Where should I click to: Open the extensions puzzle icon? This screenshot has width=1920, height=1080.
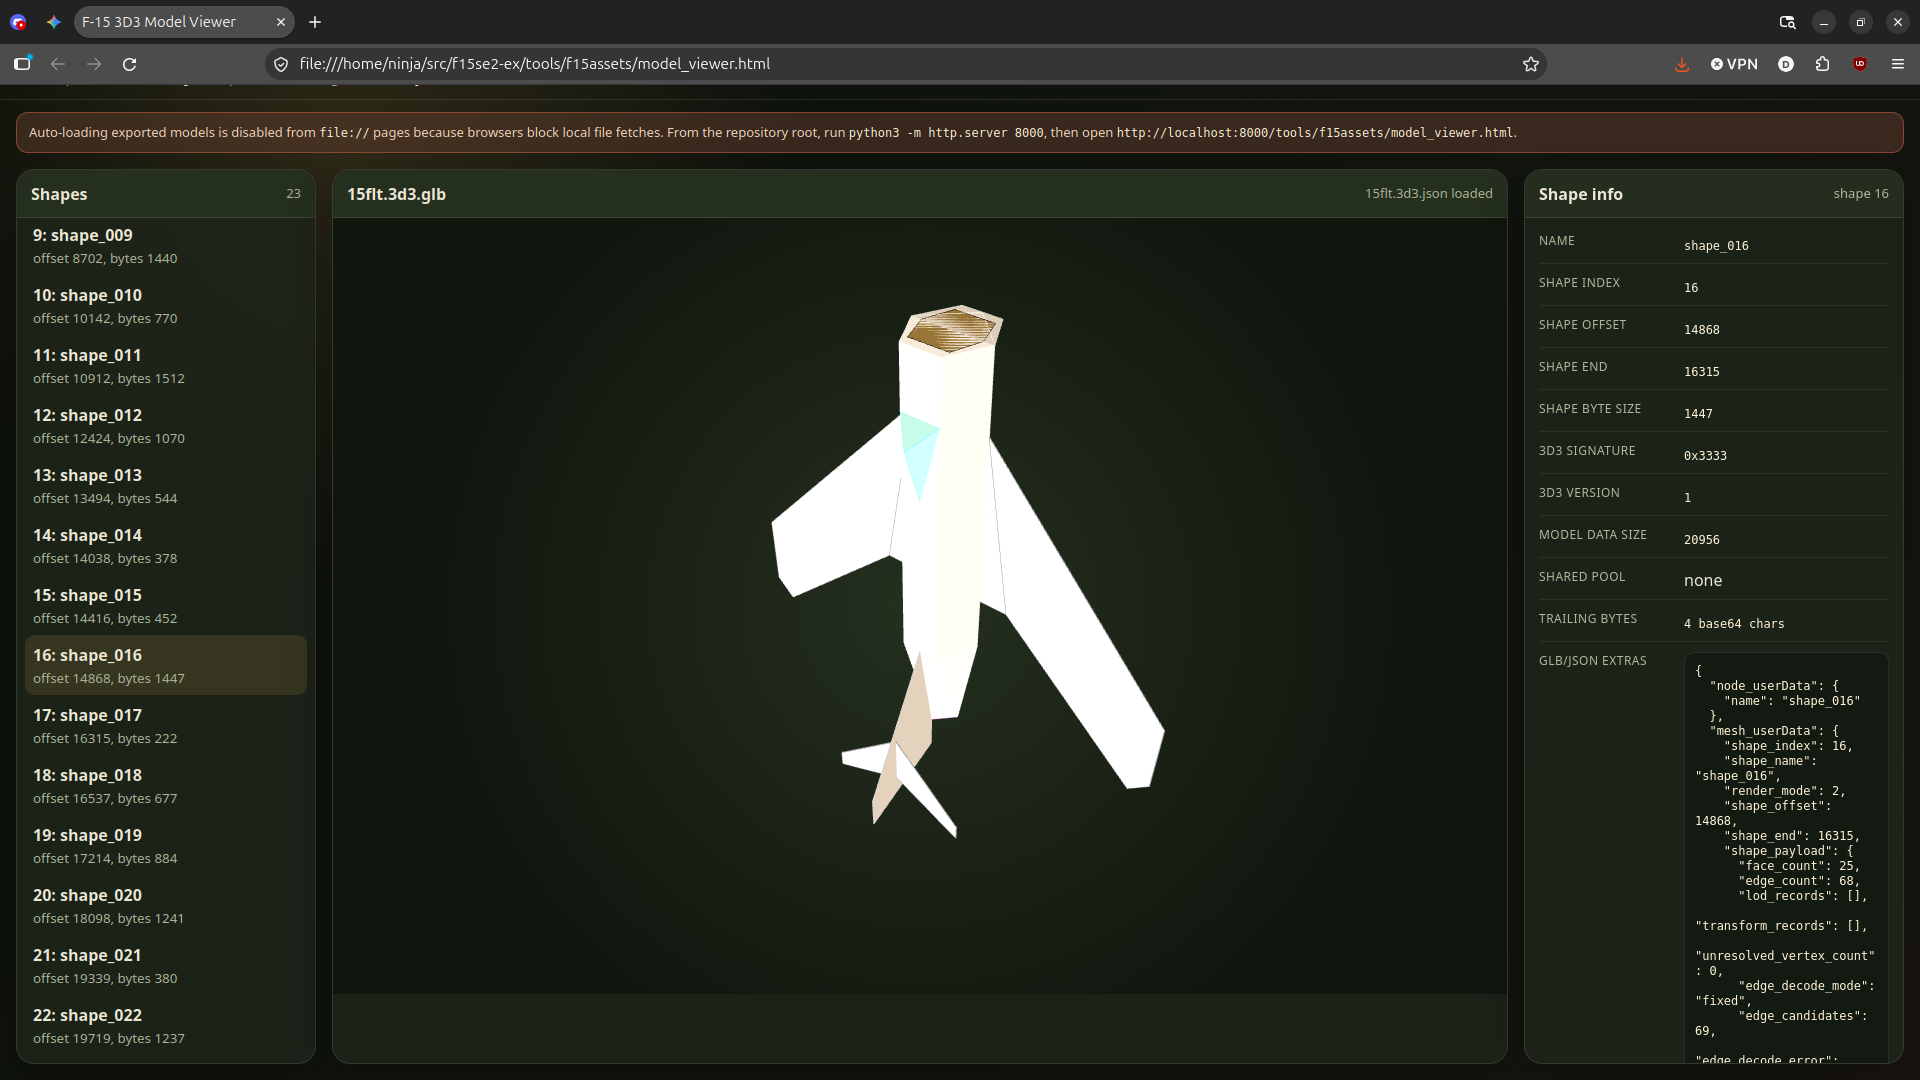(1822, 64)
